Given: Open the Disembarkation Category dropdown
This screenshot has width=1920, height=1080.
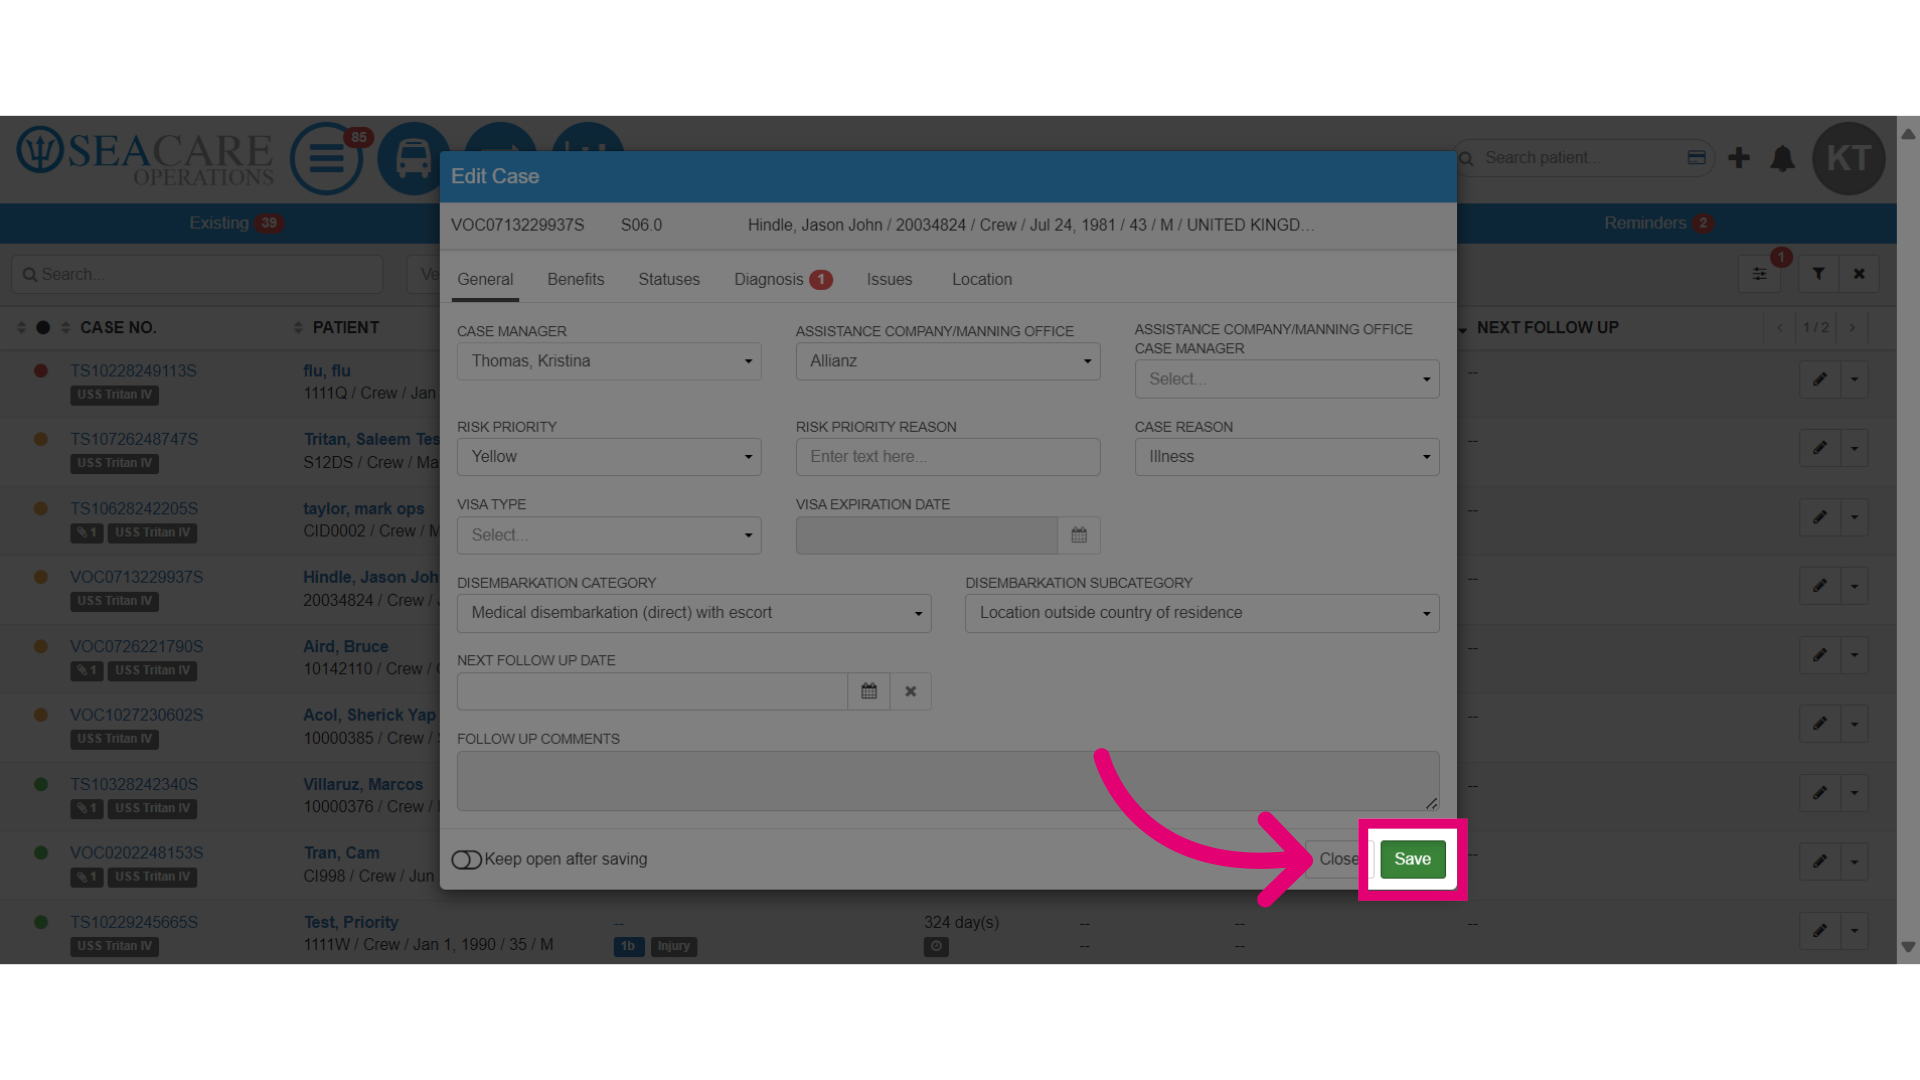Looking at the screenshot, I should [694, 613].
